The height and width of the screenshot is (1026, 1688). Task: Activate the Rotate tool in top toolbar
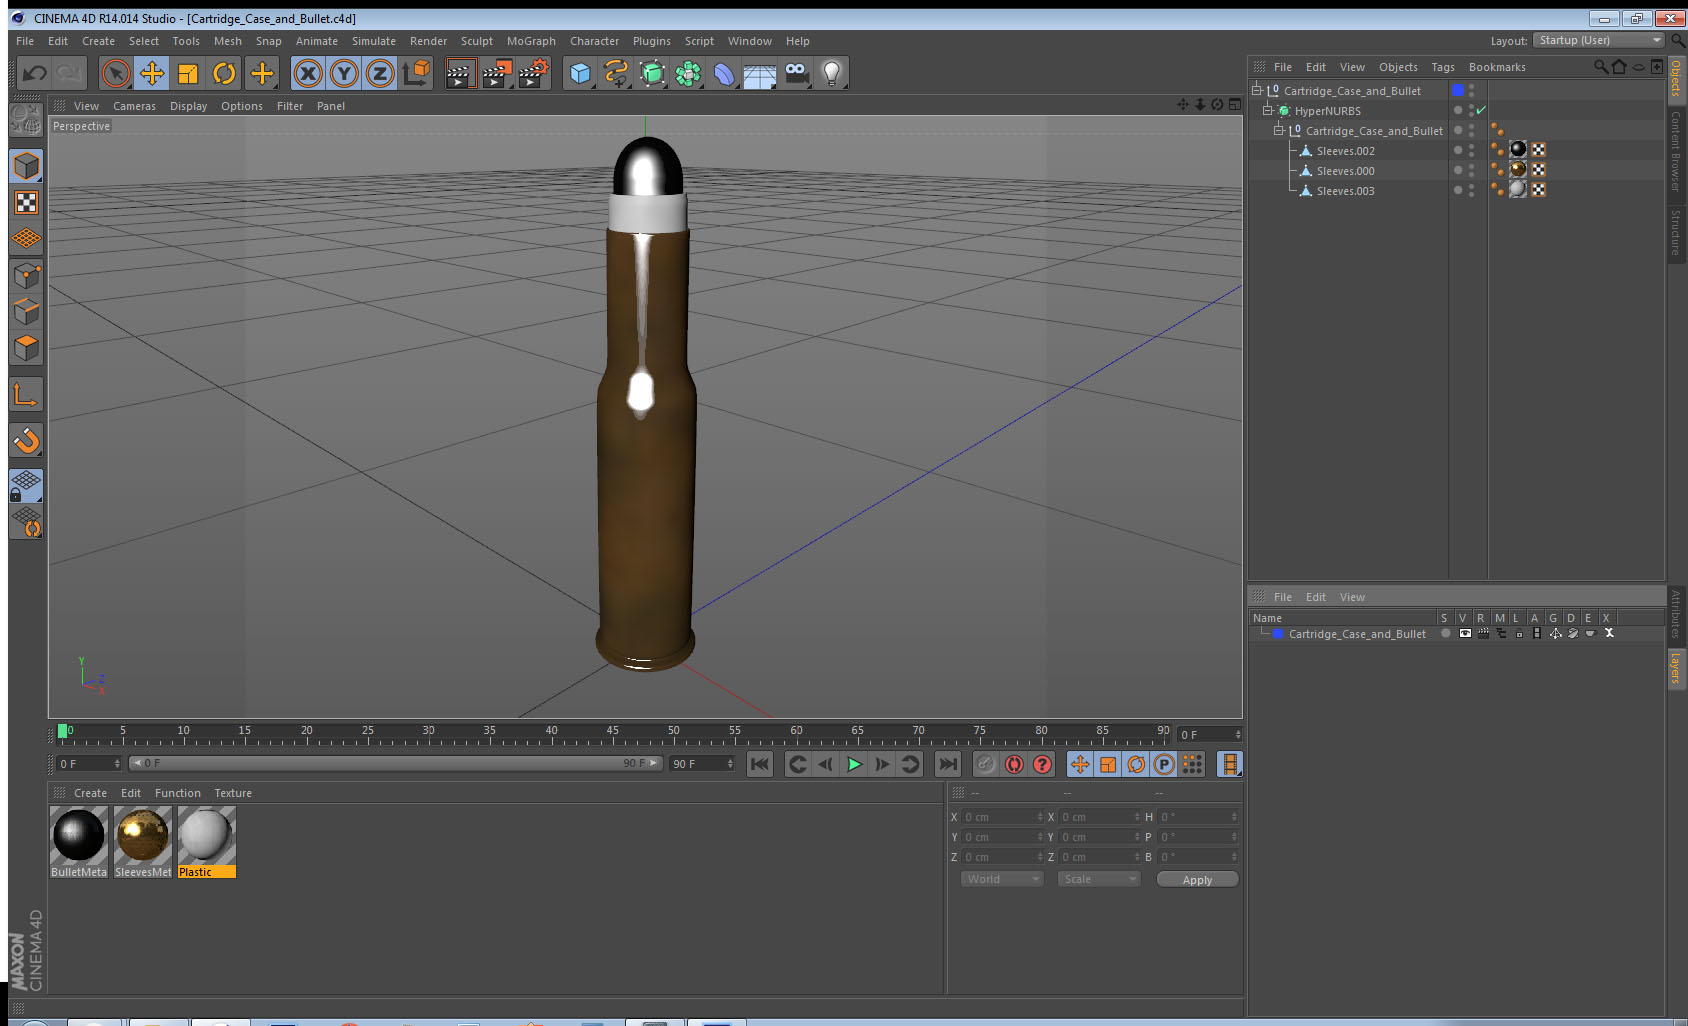pos(224,73)
